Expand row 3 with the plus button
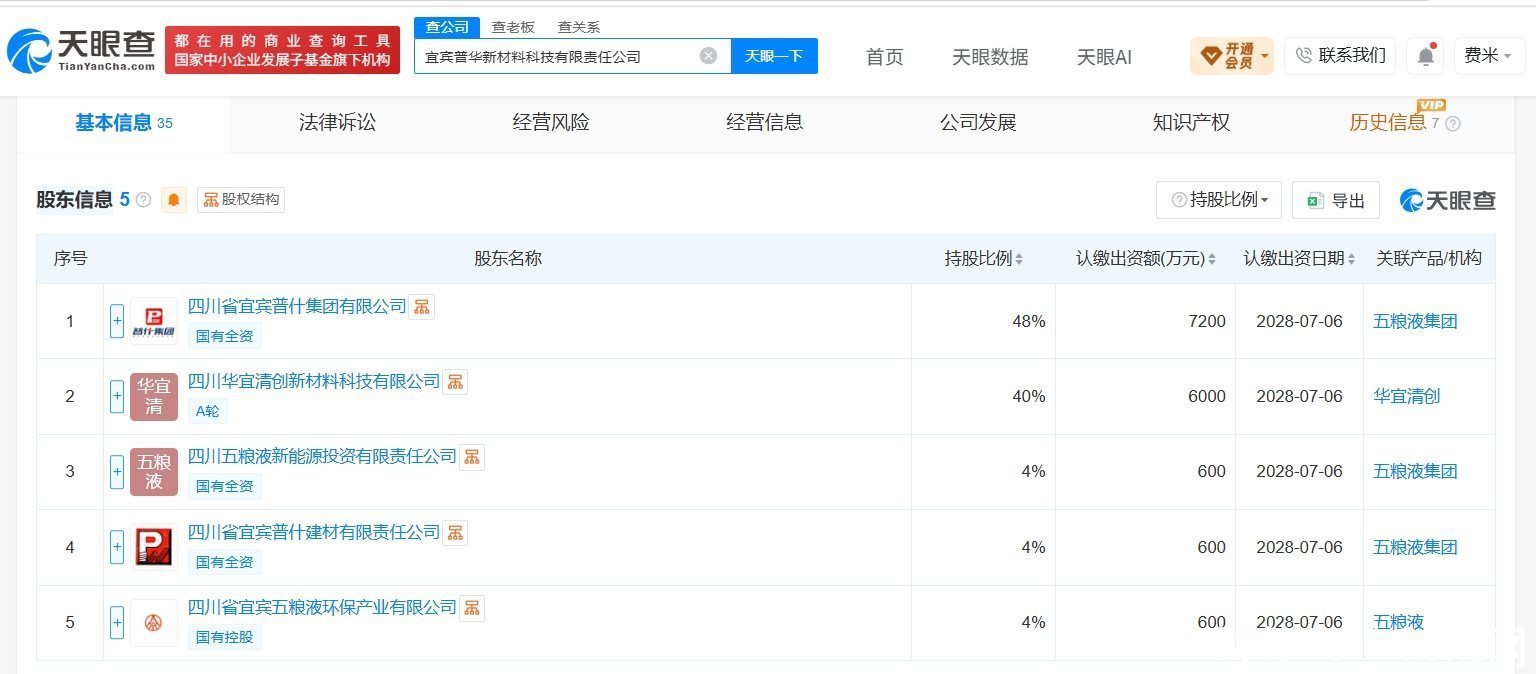 pyautogui.click(x=117, y=472)
